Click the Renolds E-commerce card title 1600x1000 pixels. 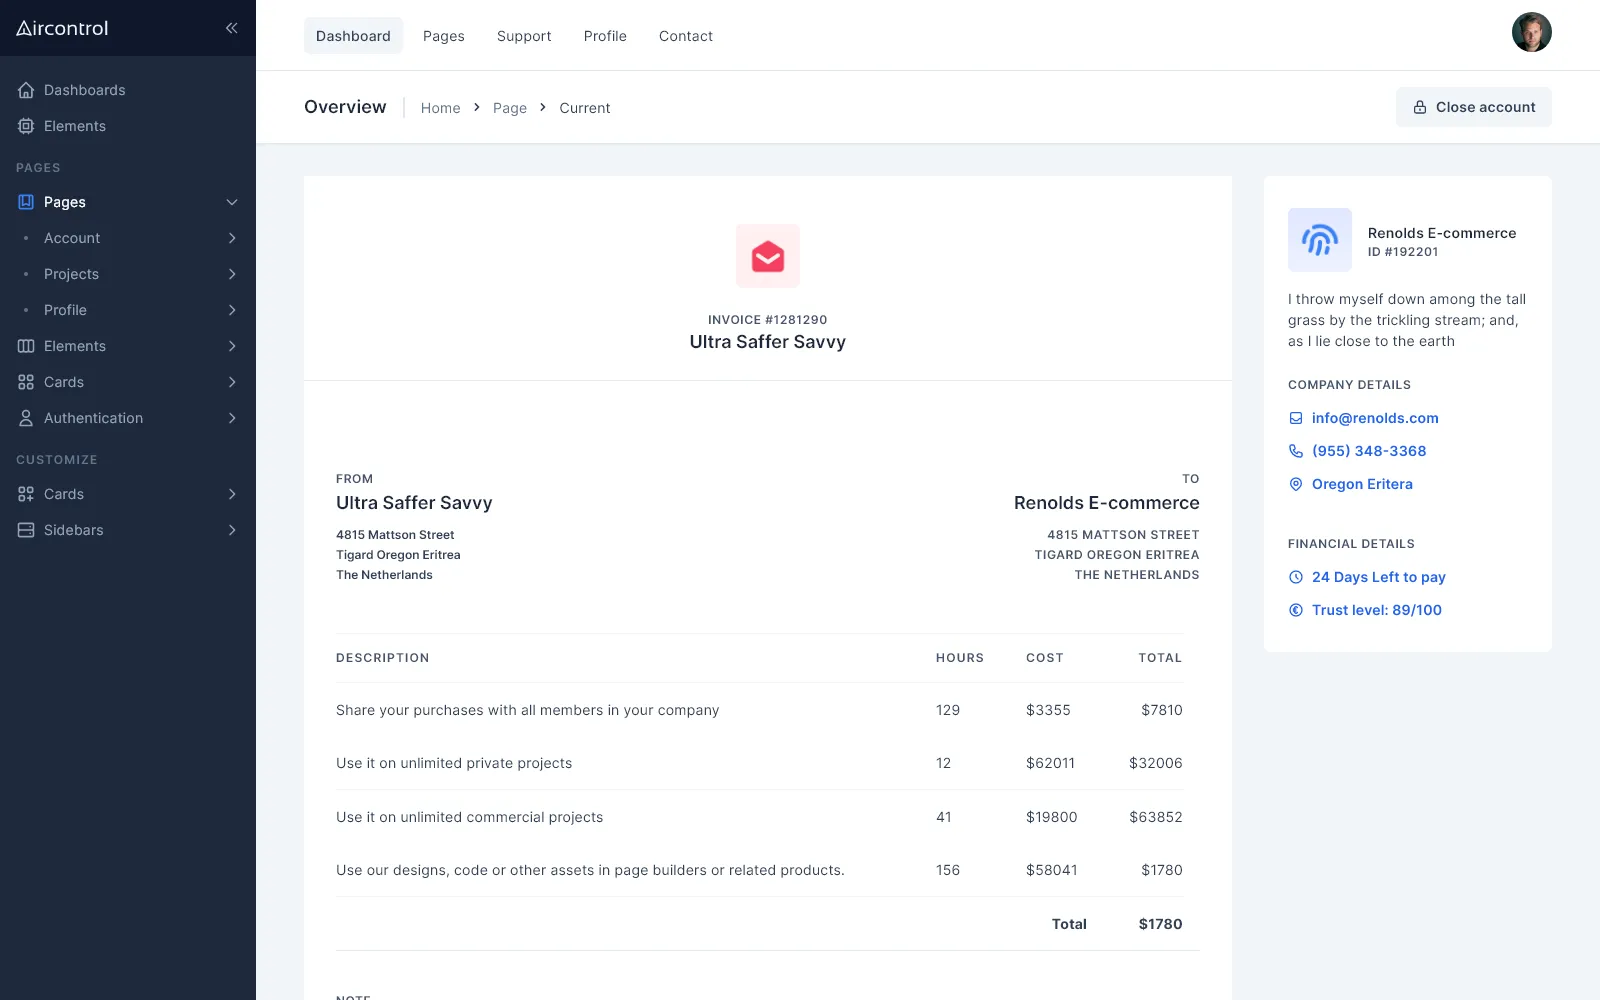[x=1442, y=233]
